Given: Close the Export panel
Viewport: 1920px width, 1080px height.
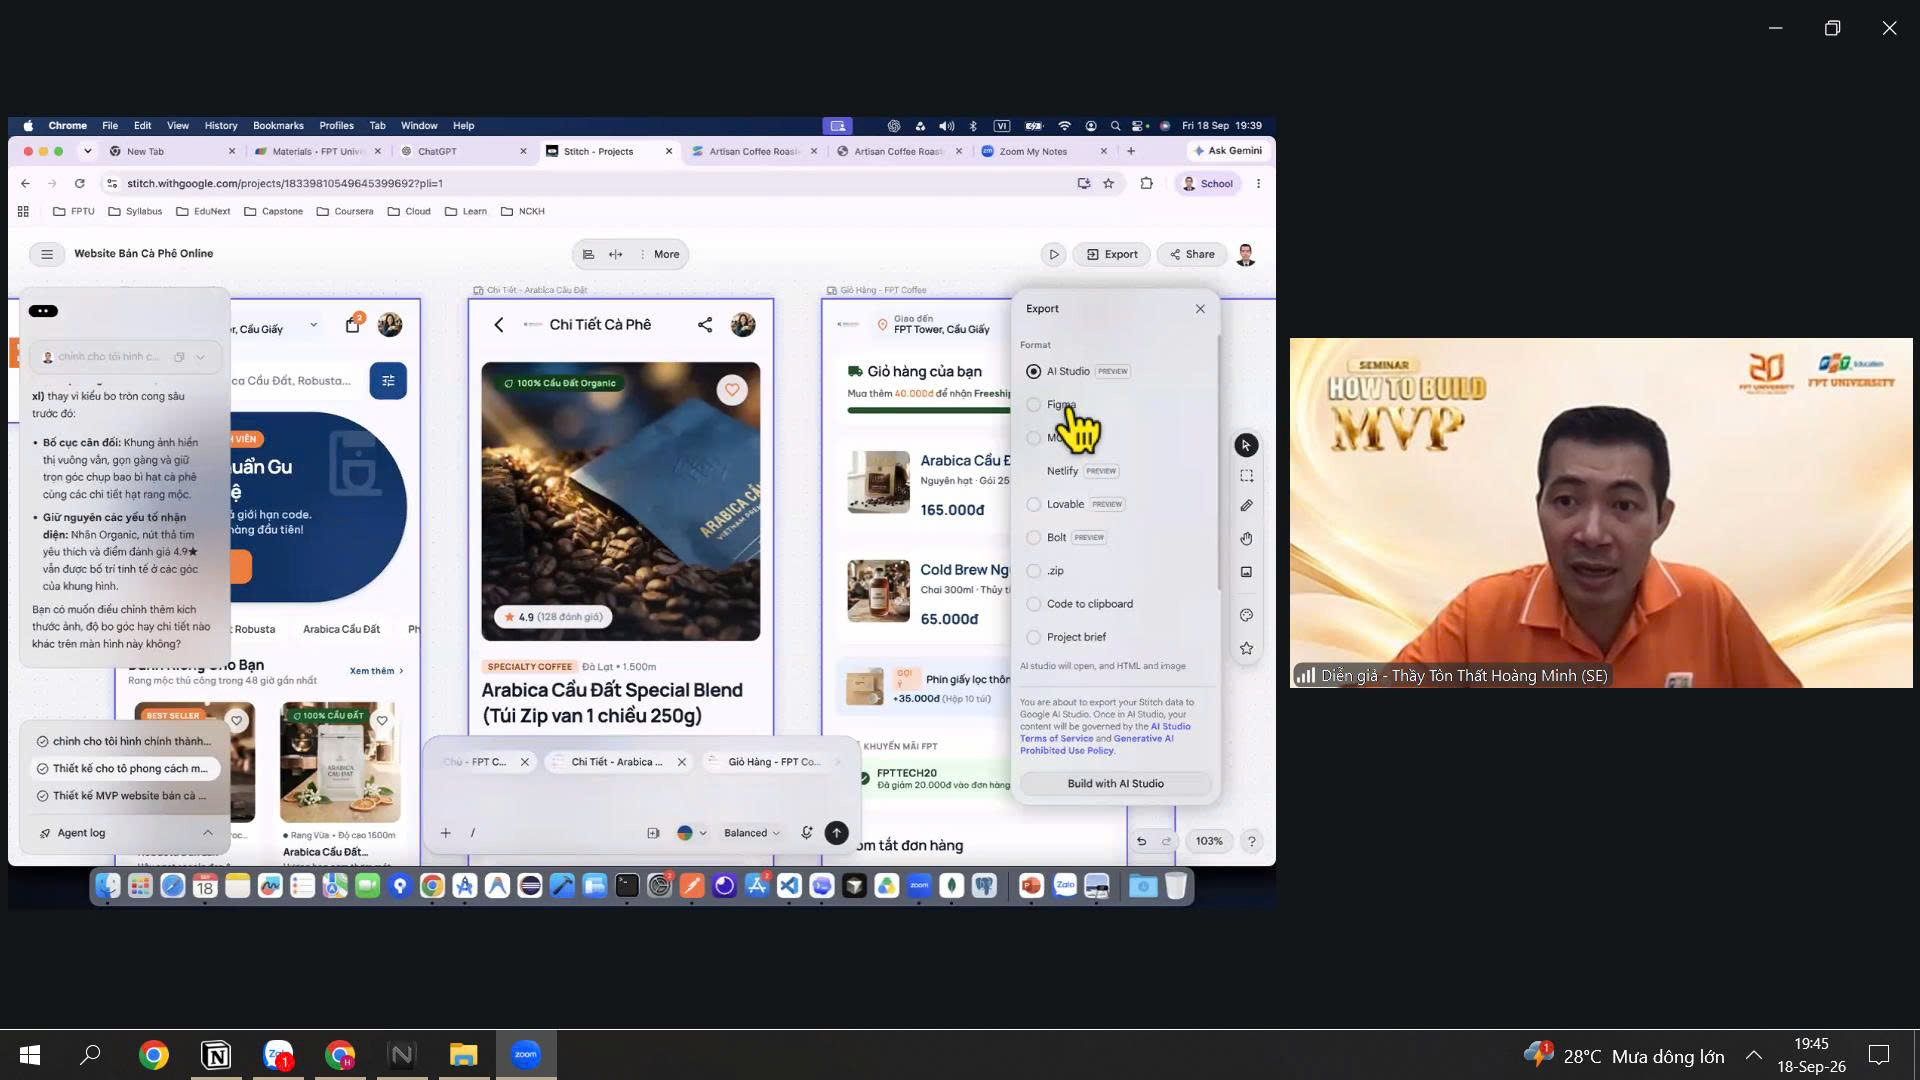Looking at the screenshot, I should click(x=1200, y=309).
